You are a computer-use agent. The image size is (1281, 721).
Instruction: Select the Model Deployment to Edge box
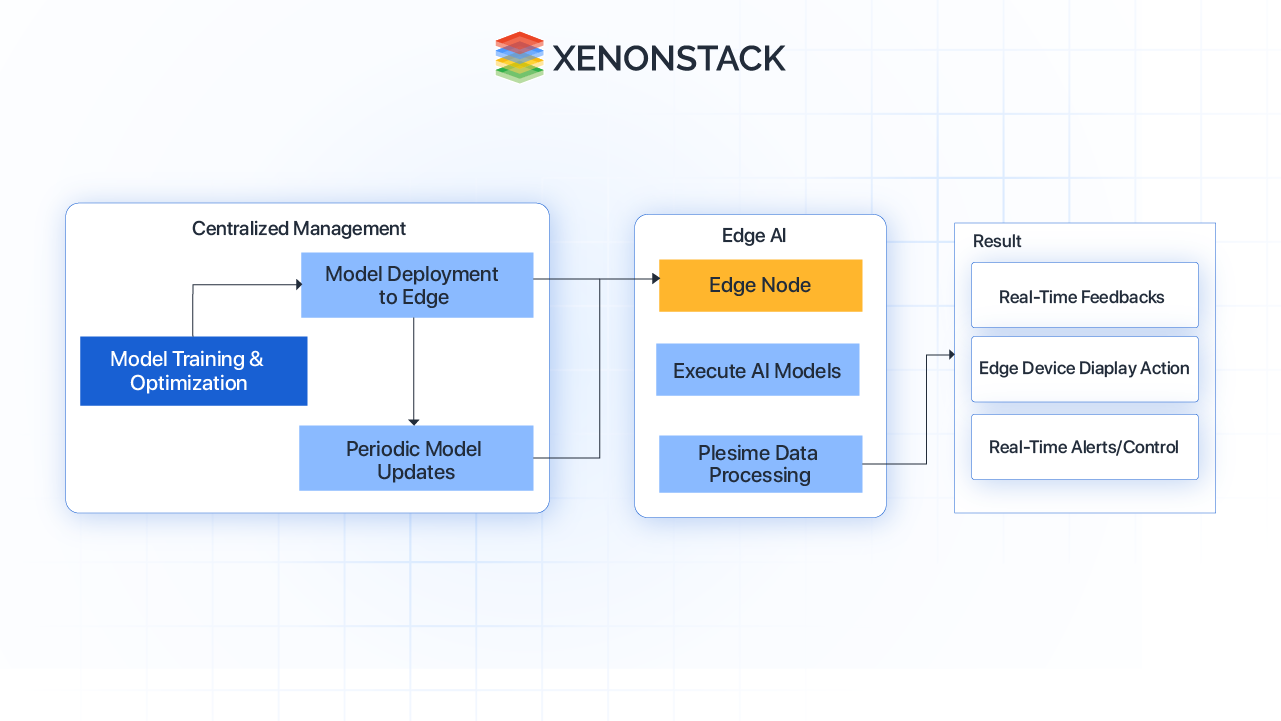point(416,285)
